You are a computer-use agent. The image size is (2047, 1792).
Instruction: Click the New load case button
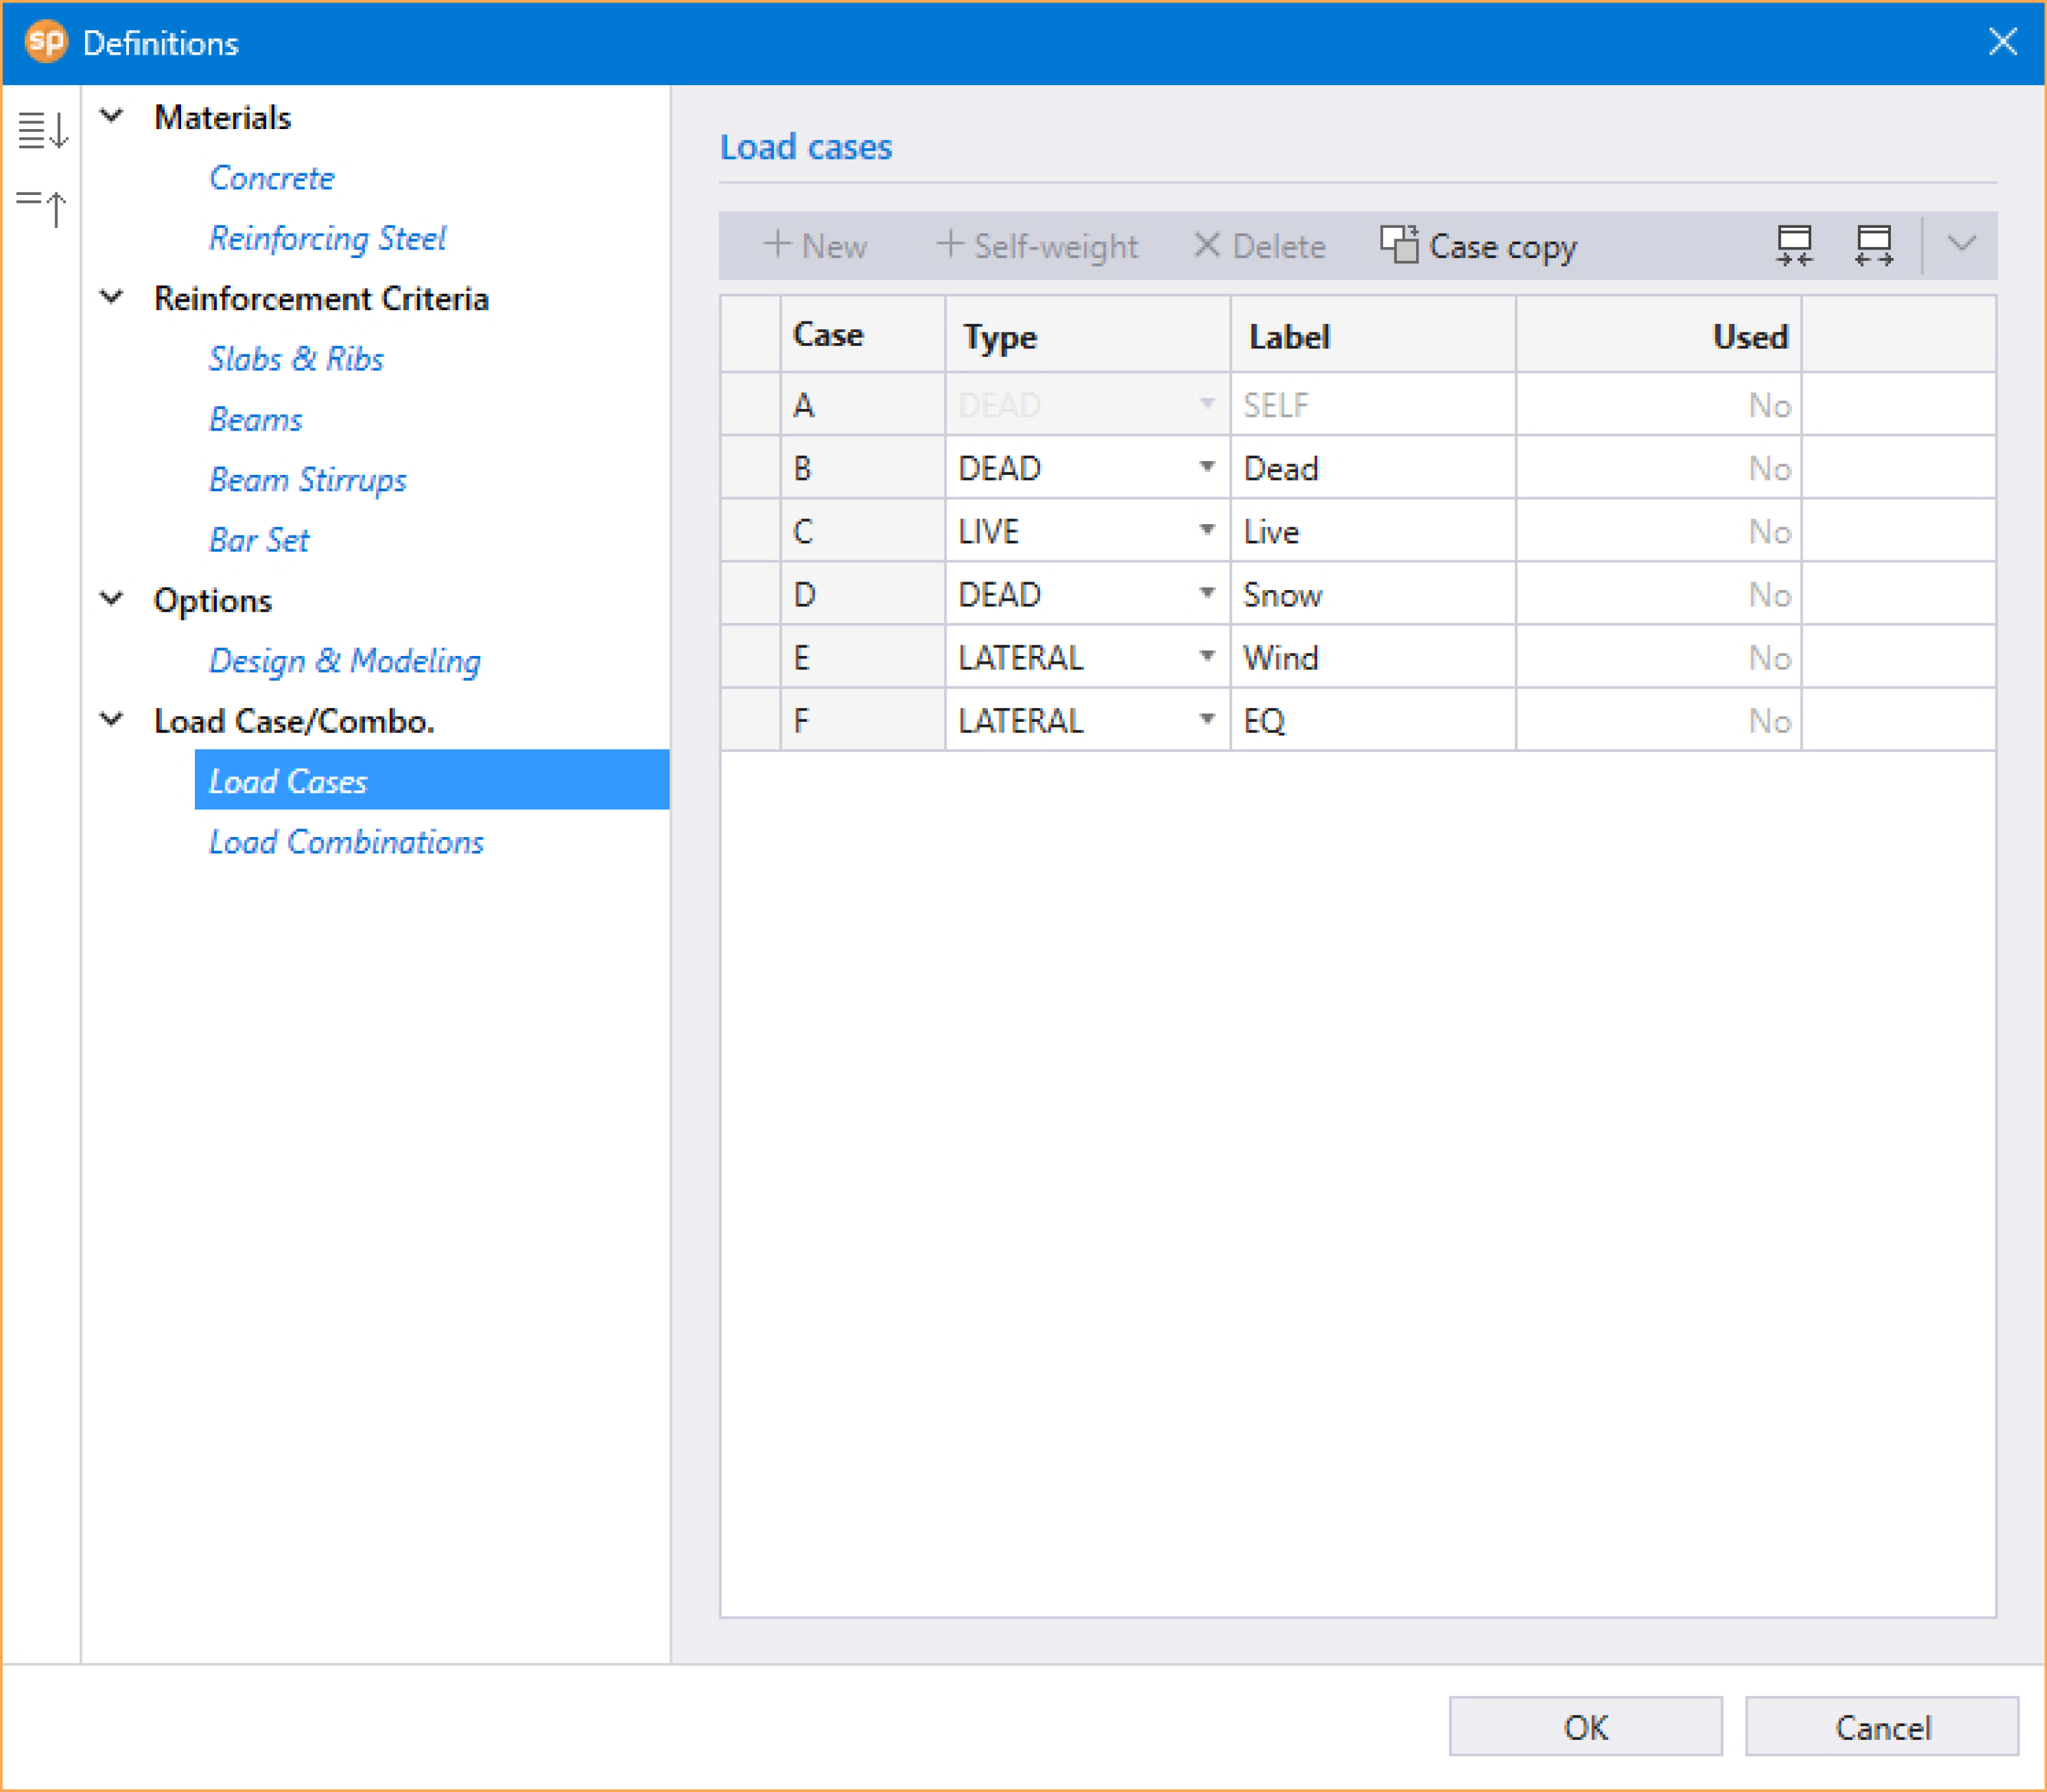(814, 246)
